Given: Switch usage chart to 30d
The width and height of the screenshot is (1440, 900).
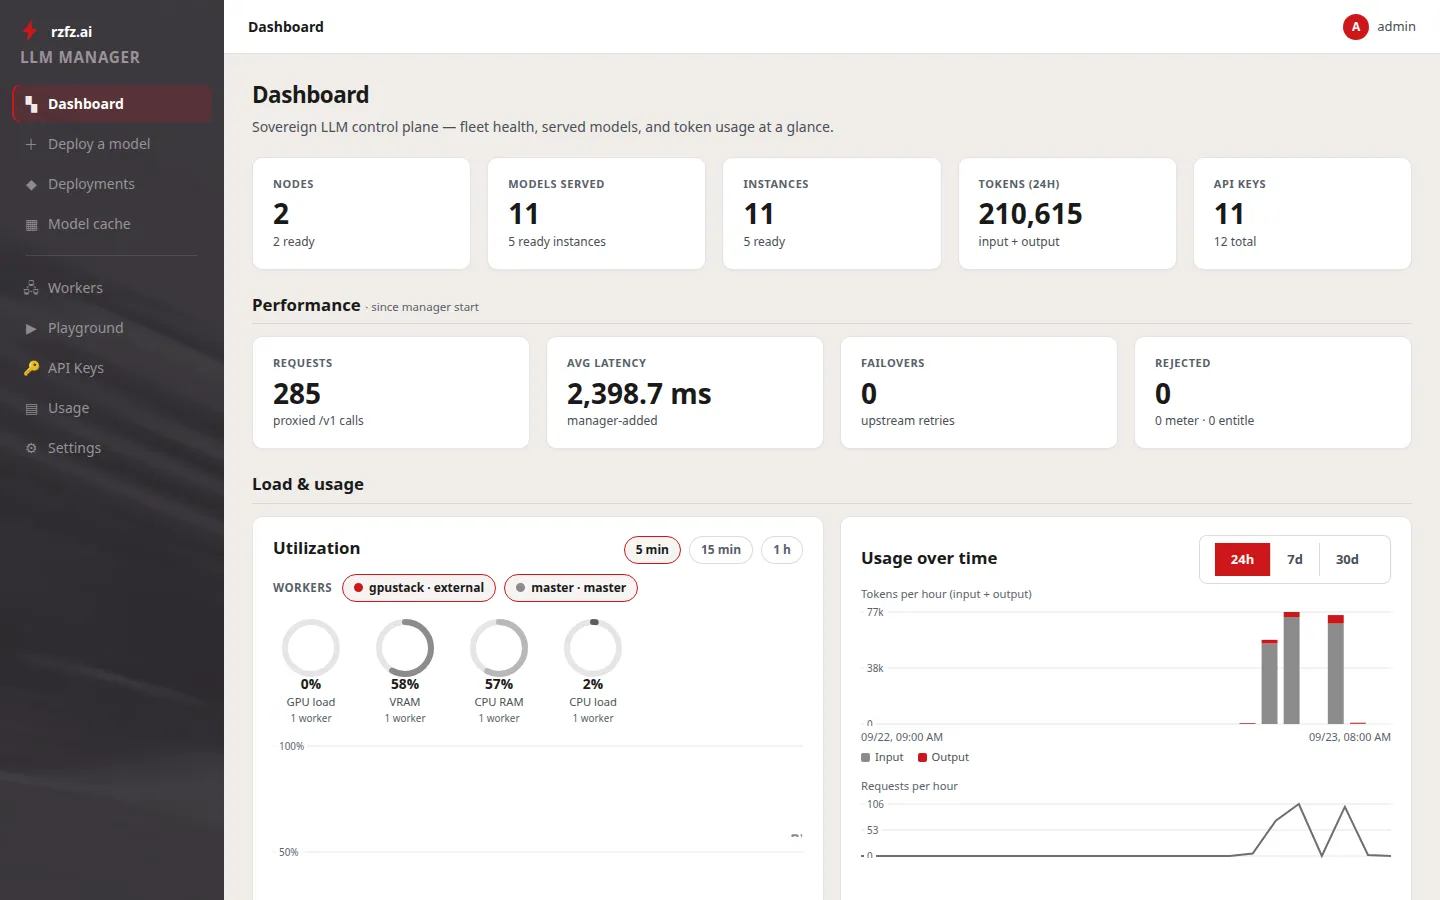Looking at the screenshot, I should pos(1347,560).
